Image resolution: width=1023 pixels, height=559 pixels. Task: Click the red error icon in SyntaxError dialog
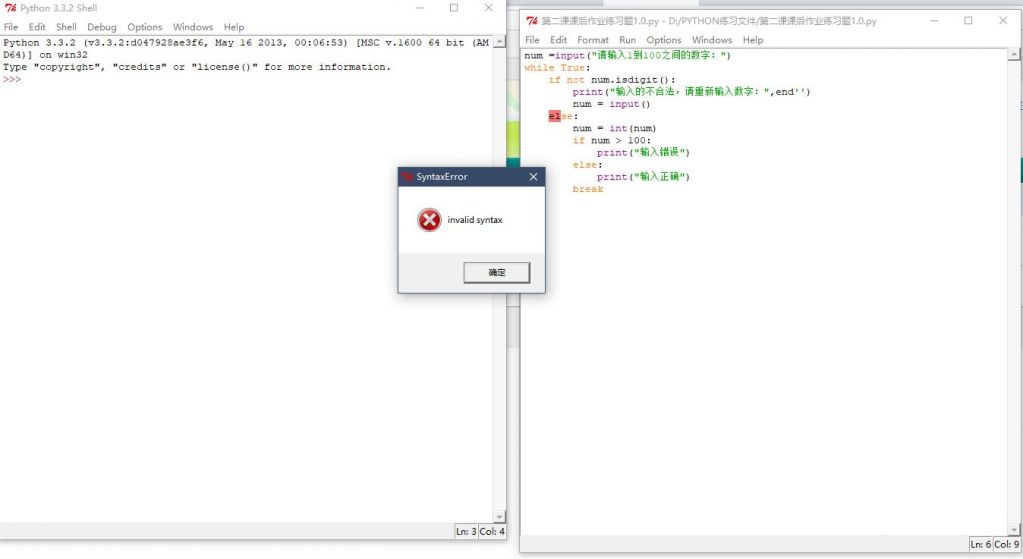click(x=429, y=220)
